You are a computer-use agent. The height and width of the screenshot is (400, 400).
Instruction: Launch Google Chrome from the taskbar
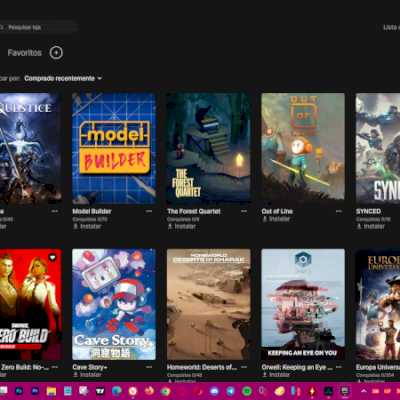165,391
